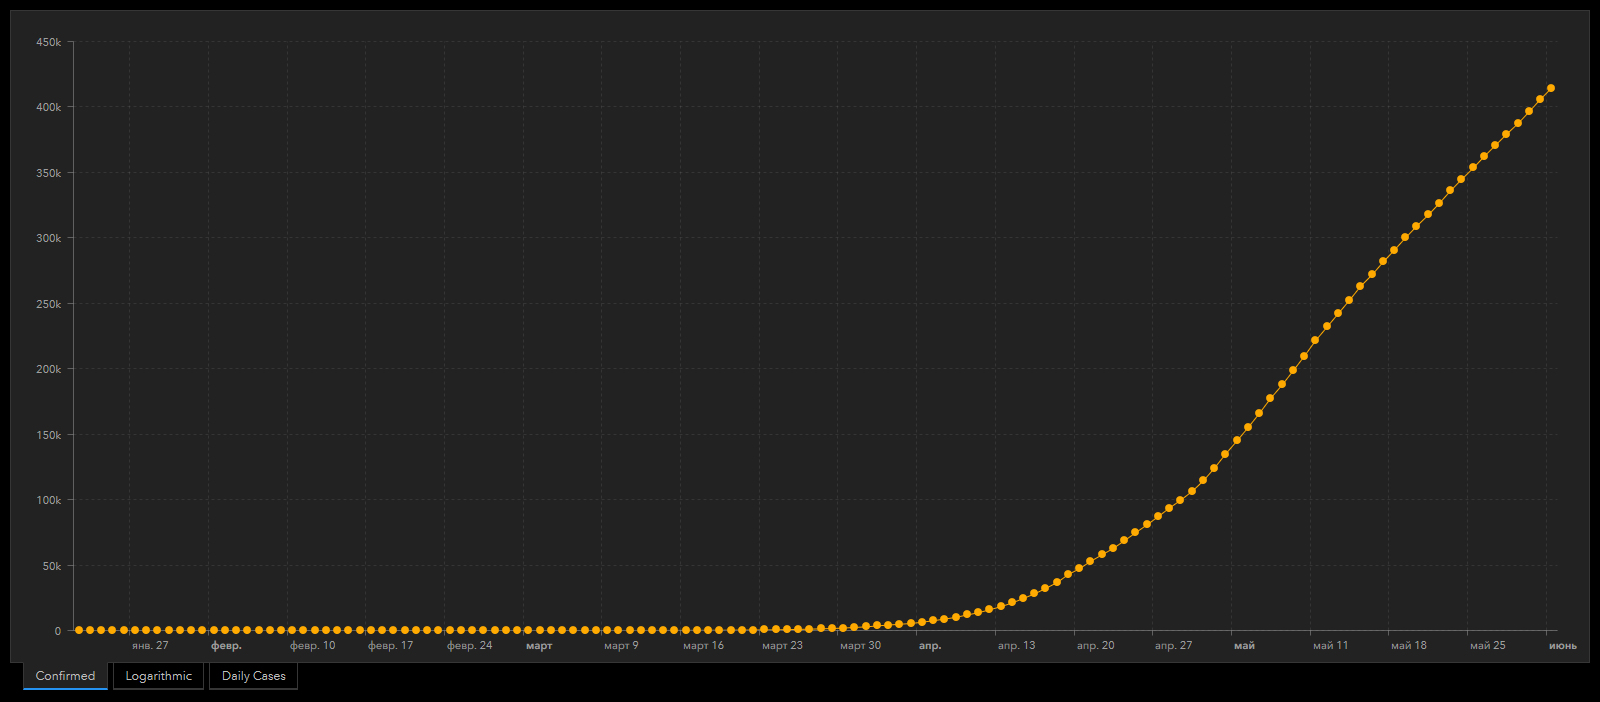Click the май 11 date label
This screenshot has width=1600, height=702.
tap(1330, 646)
